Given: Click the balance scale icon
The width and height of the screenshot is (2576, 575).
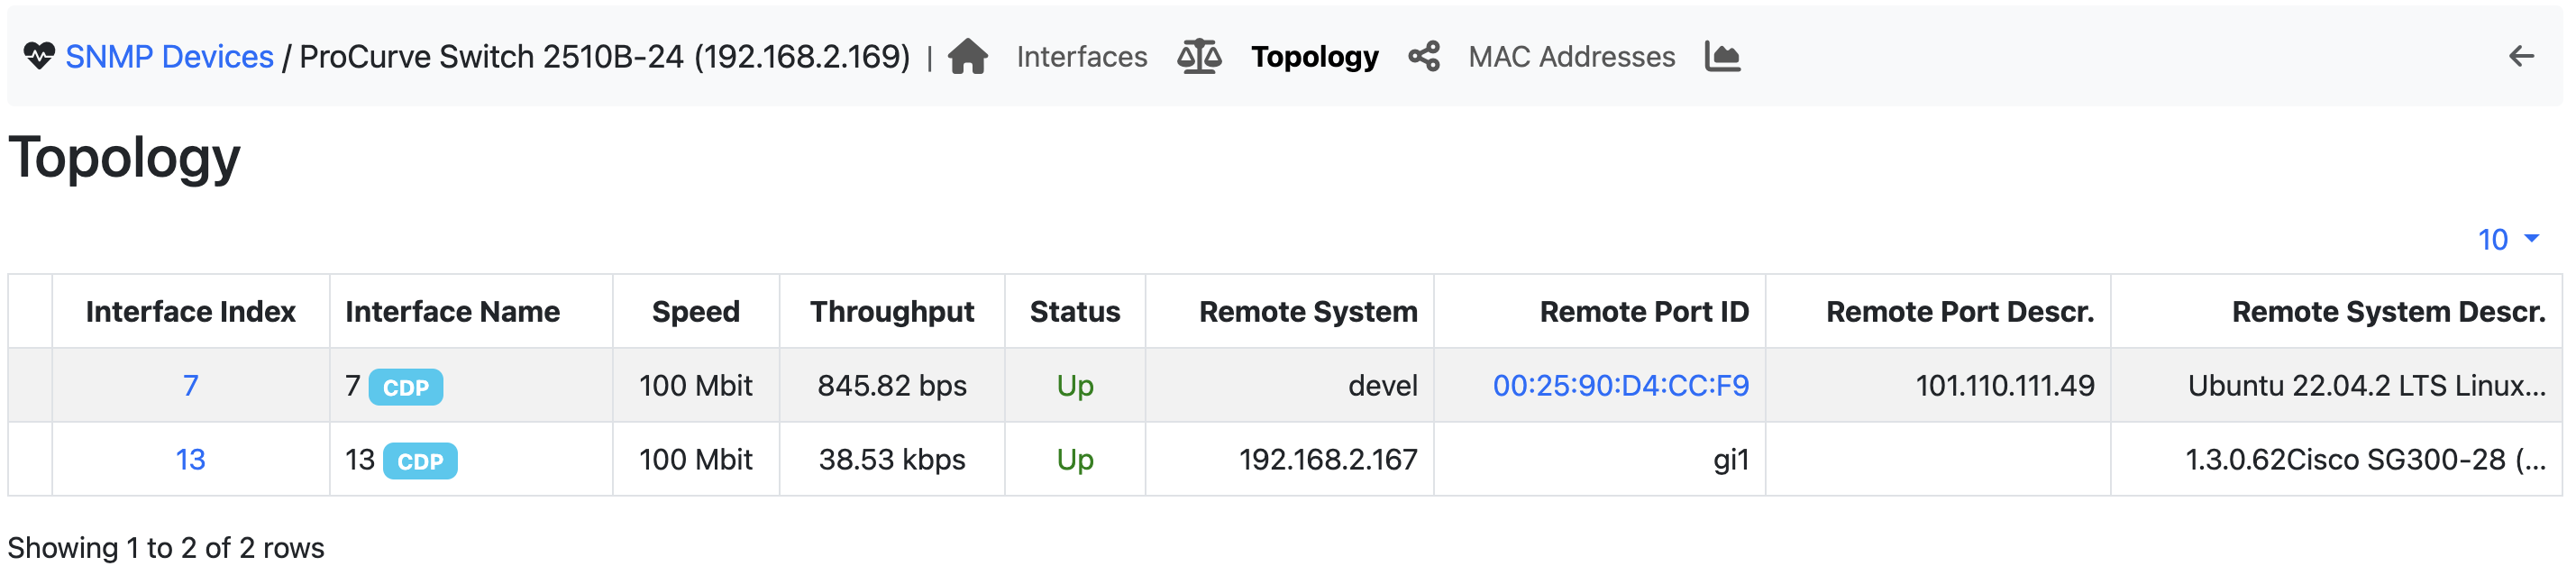Looking at the screenshot, I should (1198, 57).
